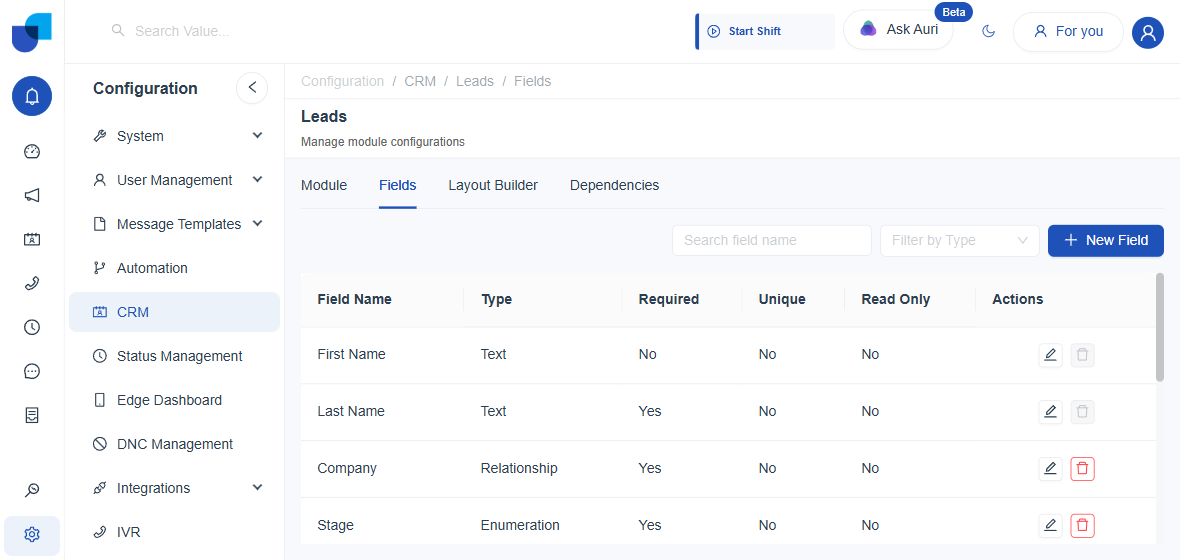Open contacts card icon in left rail
1180x560 pixels.
point(32,239)
